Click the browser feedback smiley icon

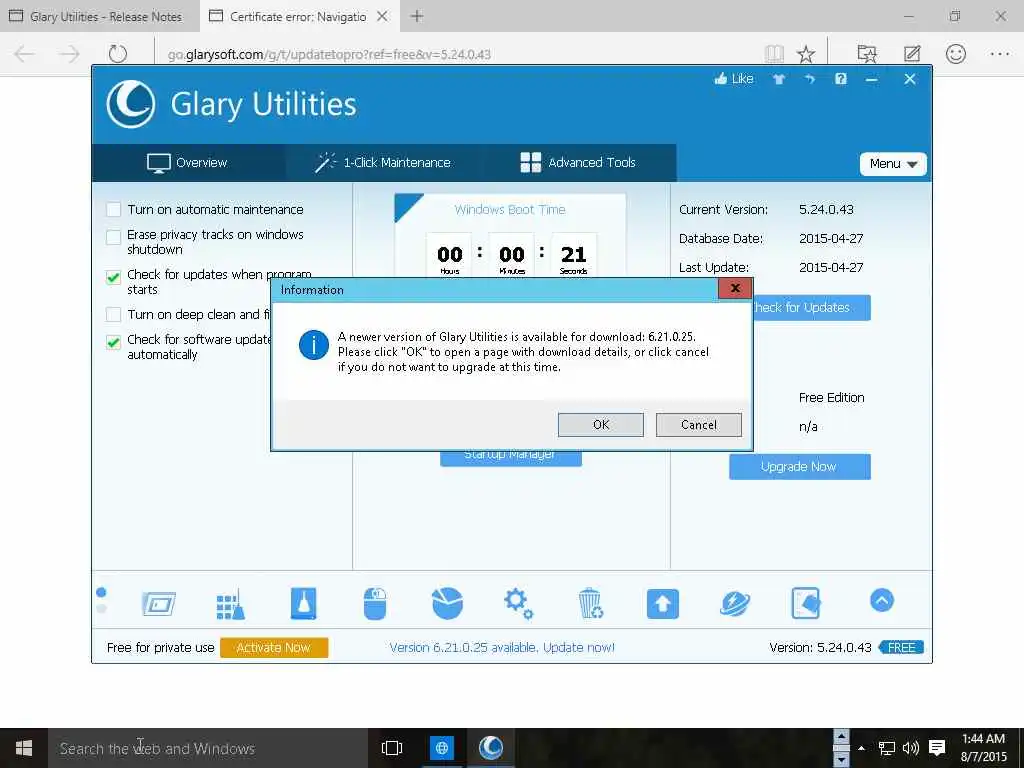pyautogui.click(x=955, y=54)
